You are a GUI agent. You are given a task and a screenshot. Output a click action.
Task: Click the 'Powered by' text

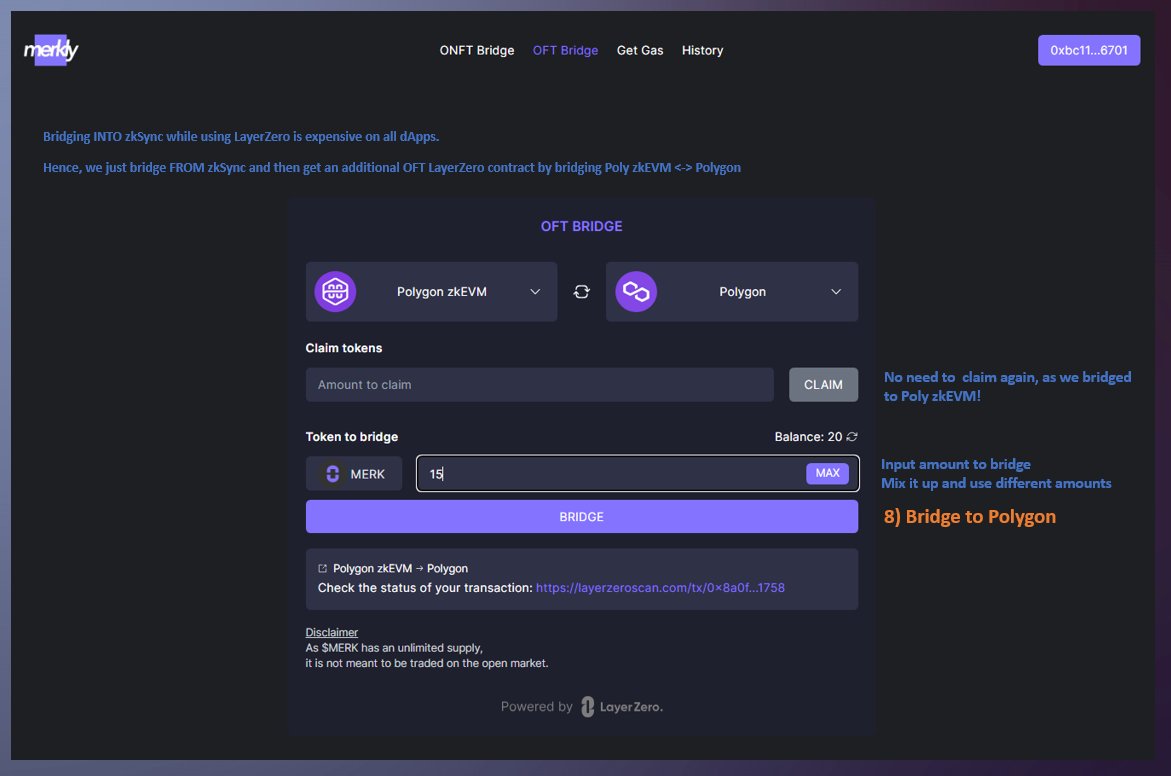tap(536, 707)
